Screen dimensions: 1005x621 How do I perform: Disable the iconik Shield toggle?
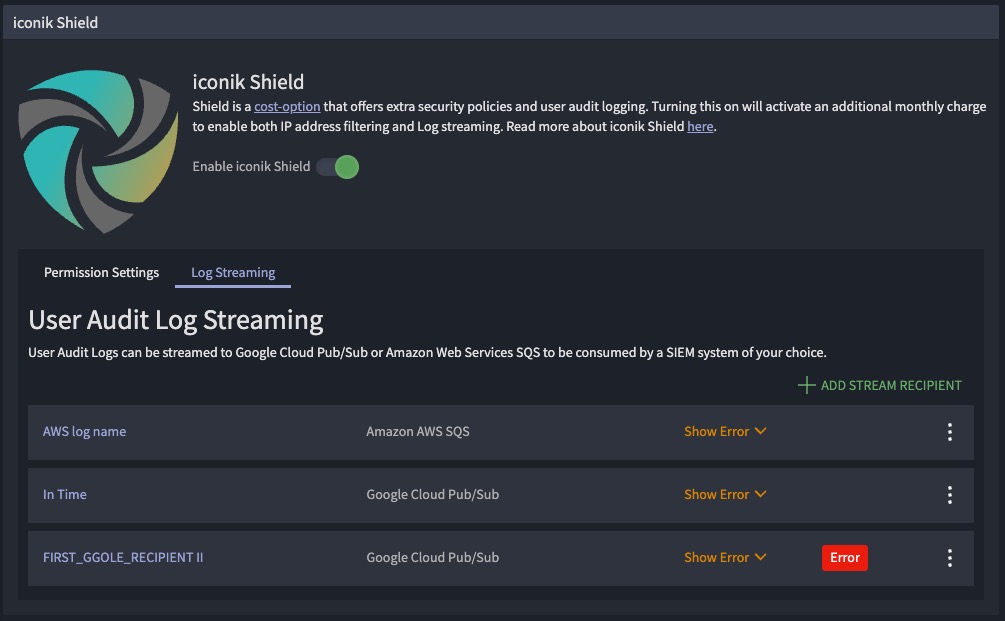coord(338,167)
